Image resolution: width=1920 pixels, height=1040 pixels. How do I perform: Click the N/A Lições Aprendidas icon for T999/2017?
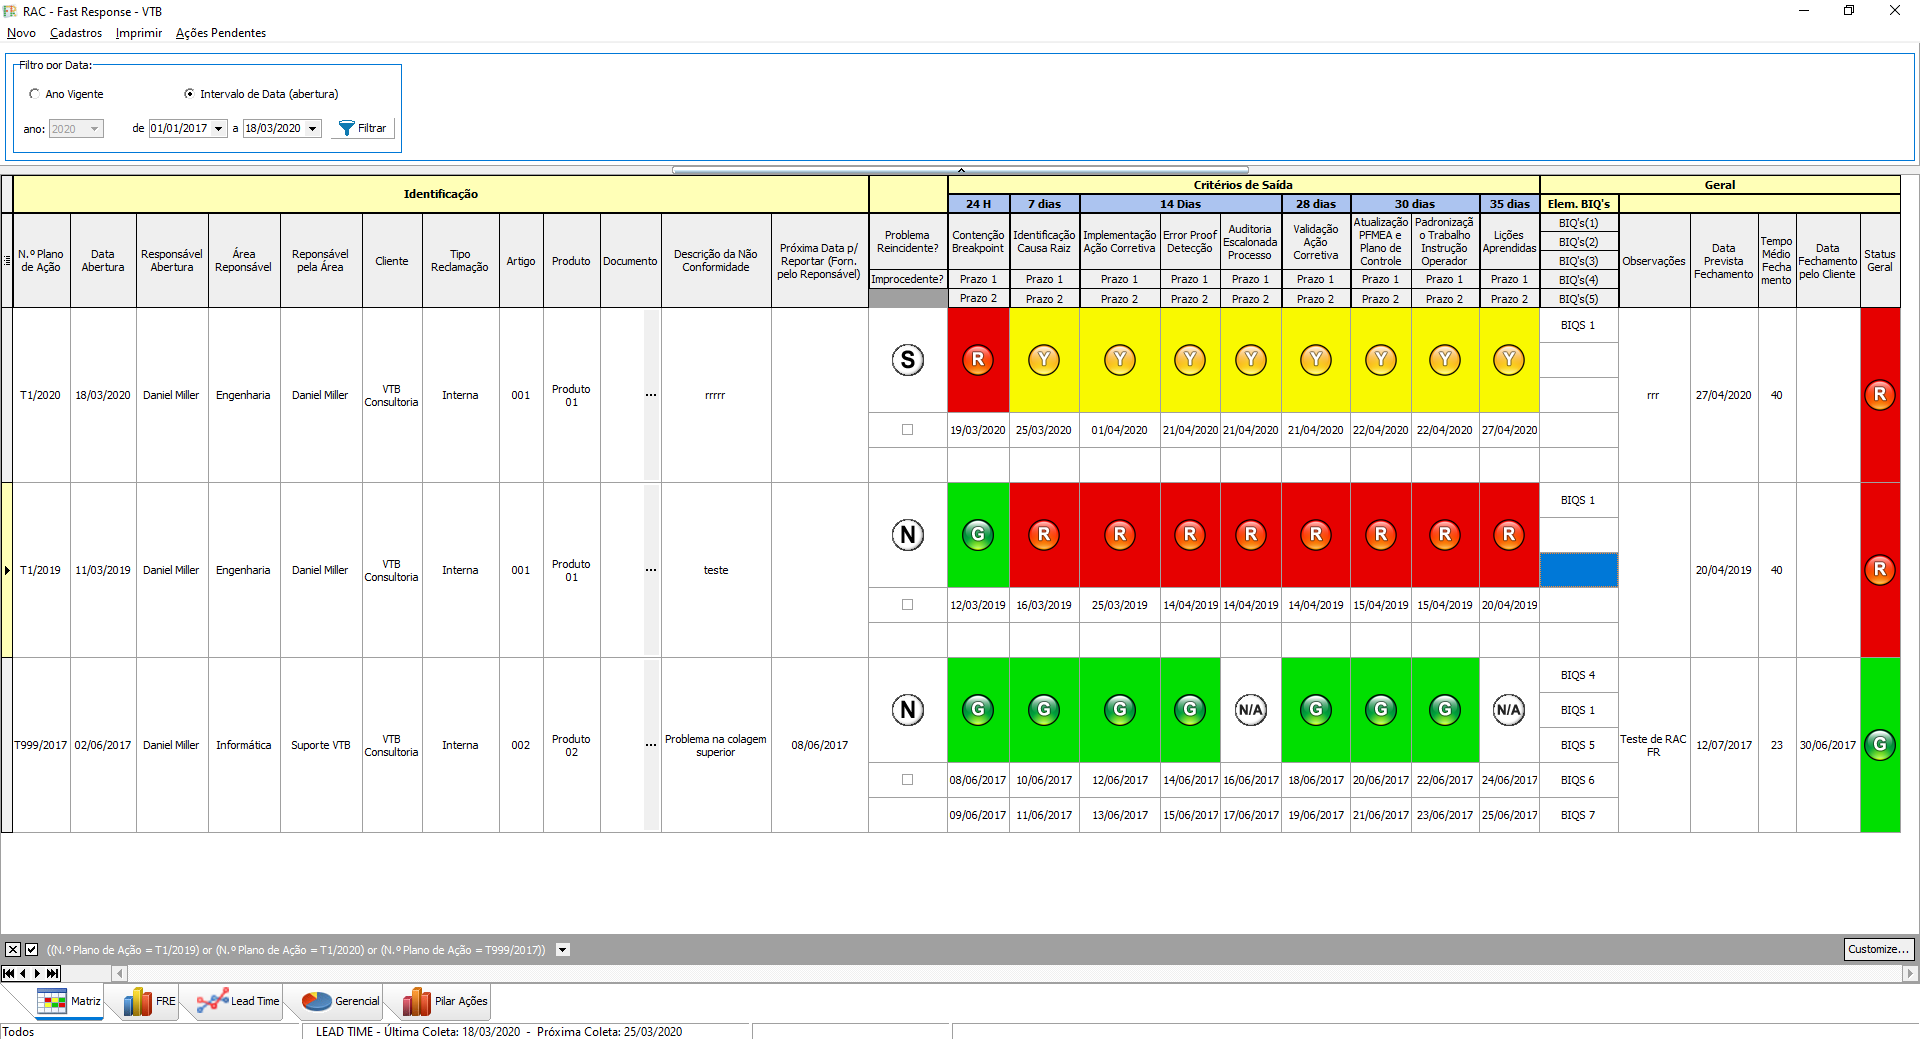(1509, 710)
